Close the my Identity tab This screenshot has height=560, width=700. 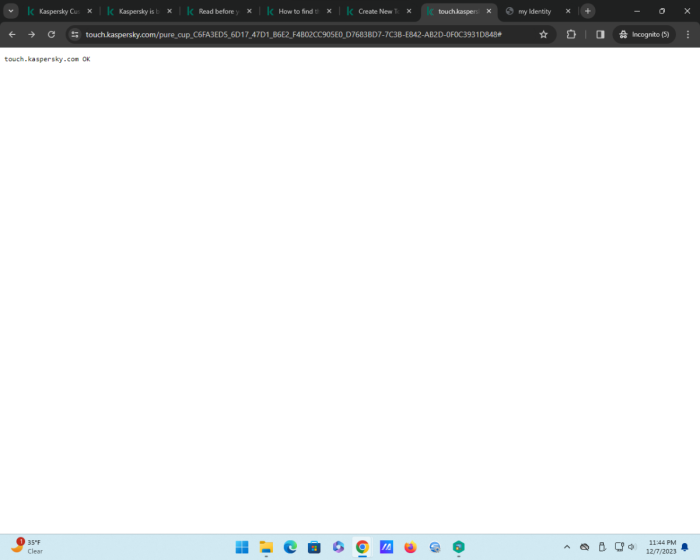tap(568, 11)
